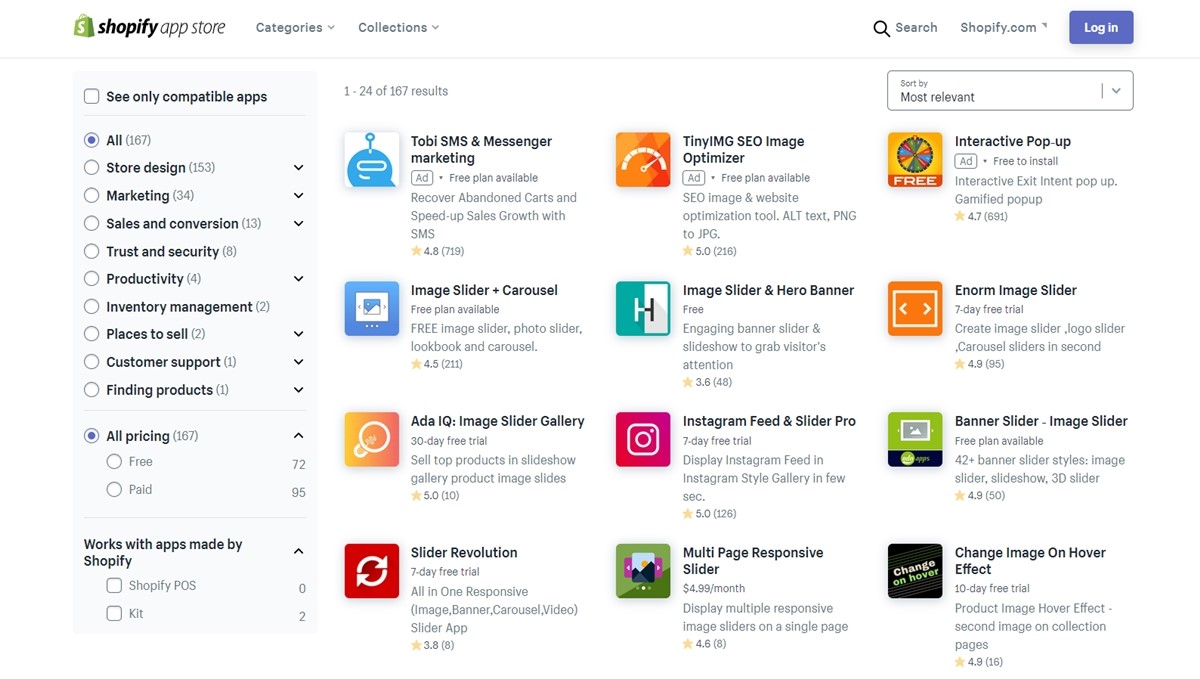Expand Places to sell chevron

(298, 334)
